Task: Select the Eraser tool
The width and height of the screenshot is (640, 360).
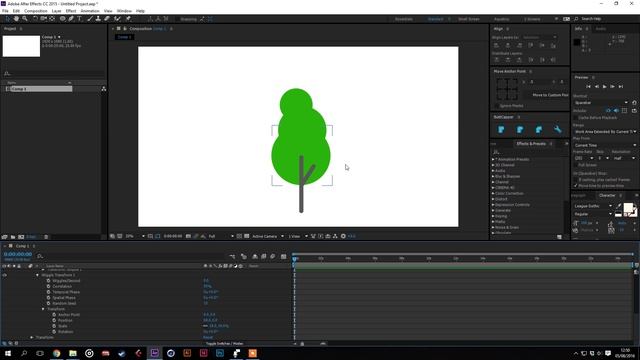Action: click(x=107, y=19)
